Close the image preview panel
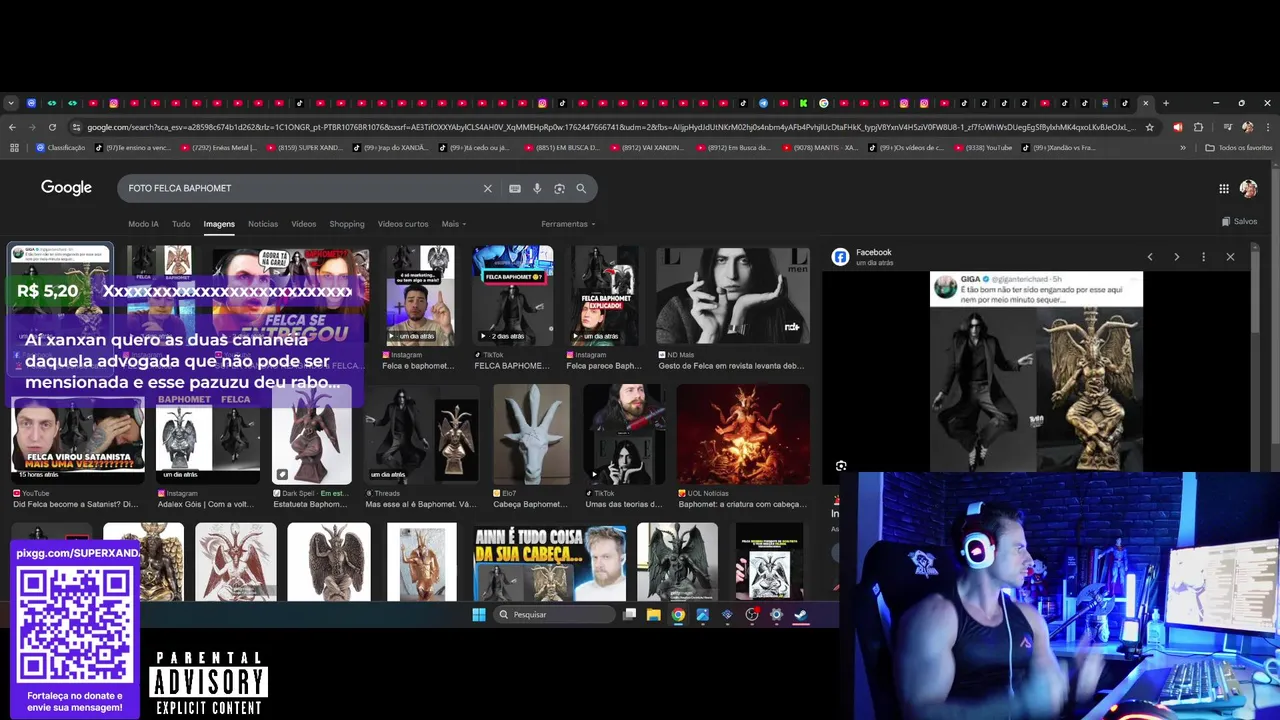The width and height of the screenshot is (1280, 720). 1230,257
